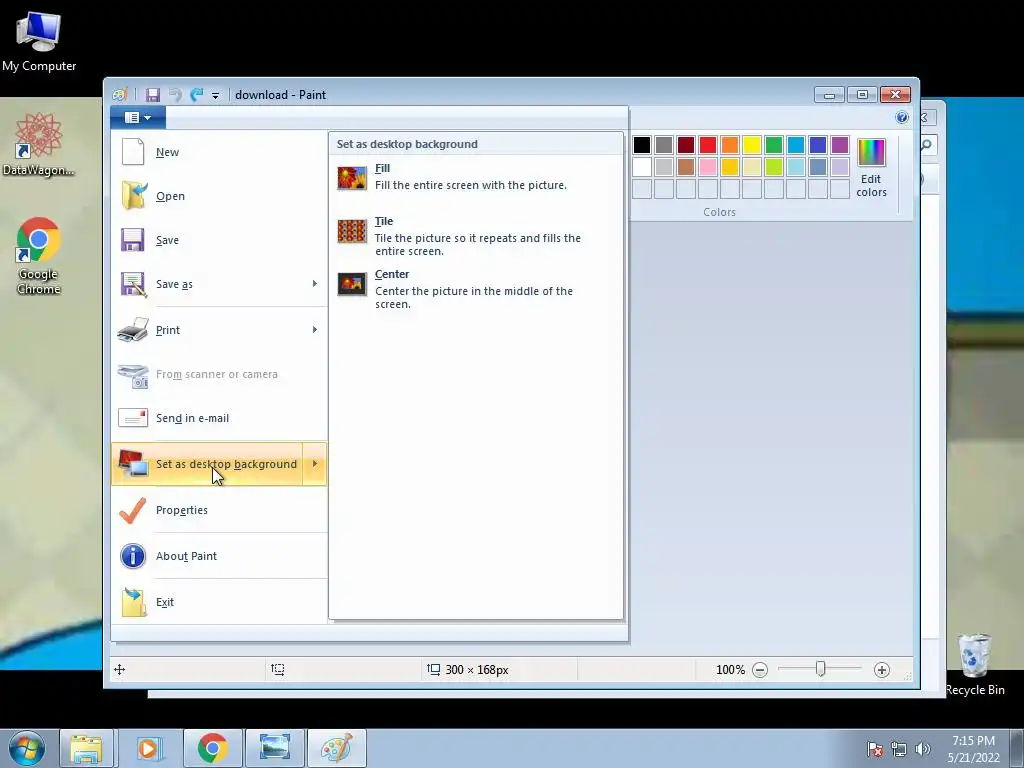
Task: Click the Redo arrow in Paint title bar
Action: click(197, 95)
